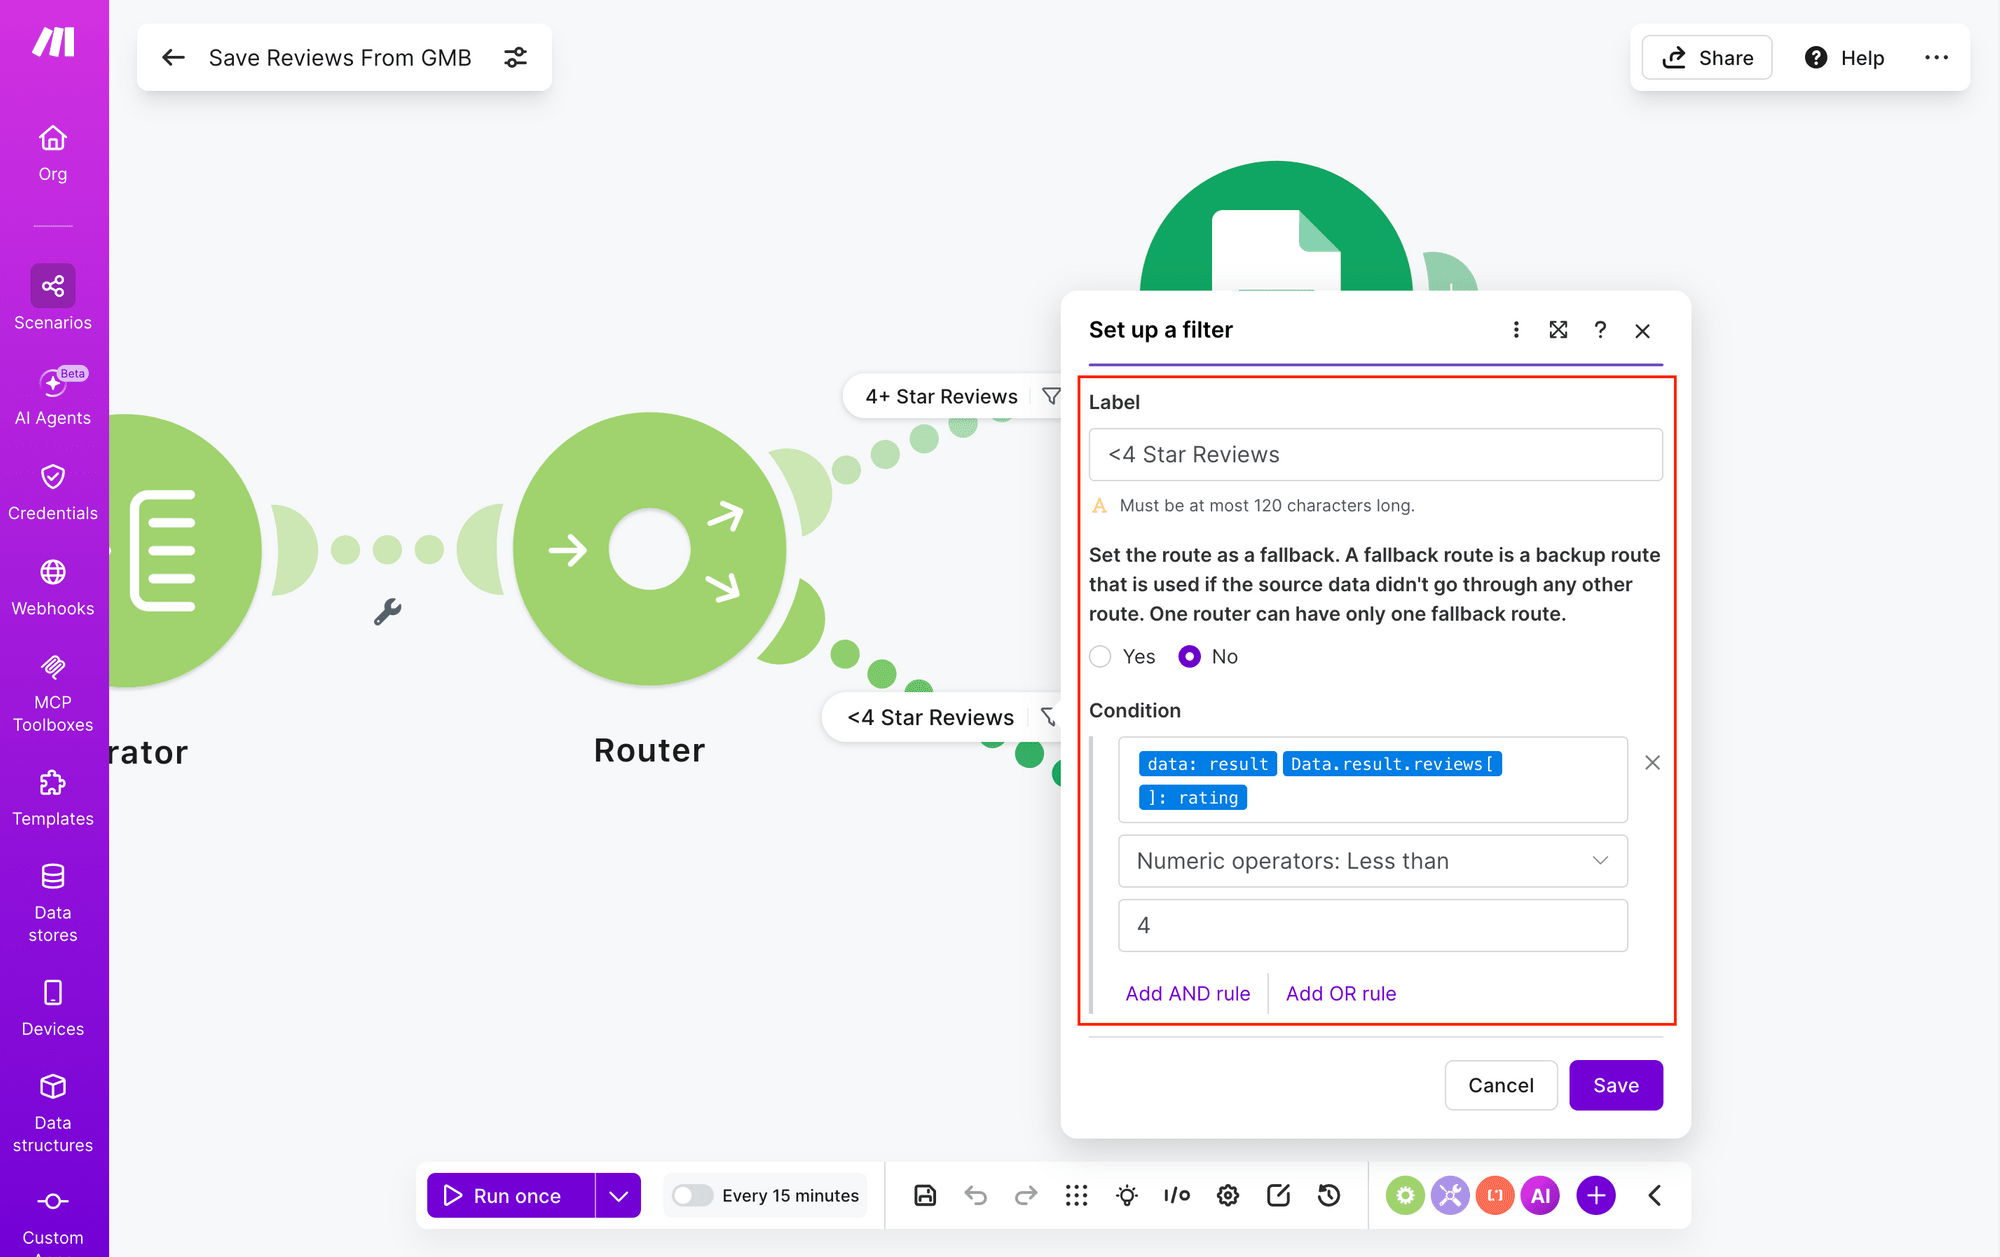Open previous versions history icon
Viewport: 2000px width, 1257px height.
[x=1329, y=1195]
